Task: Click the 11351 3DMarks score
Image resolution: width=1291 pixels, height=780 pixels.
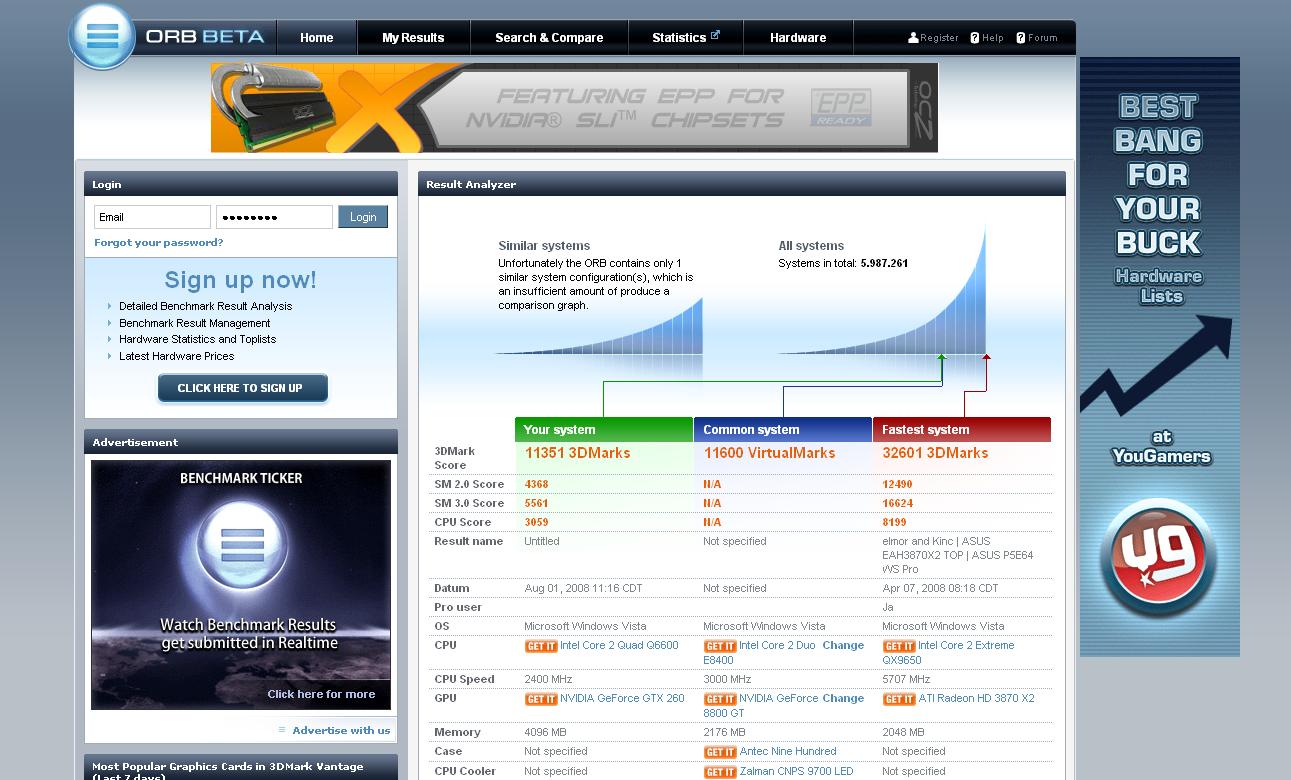Action: tap(577, 453)
